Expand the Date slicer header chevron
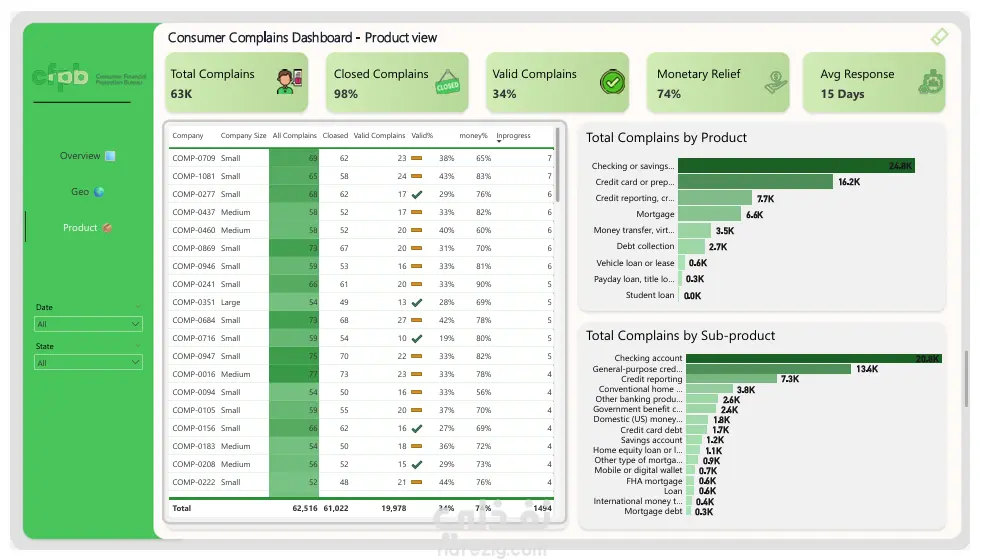Image resolution: width=983 pixels, height=560 pixels. [137, 307]
